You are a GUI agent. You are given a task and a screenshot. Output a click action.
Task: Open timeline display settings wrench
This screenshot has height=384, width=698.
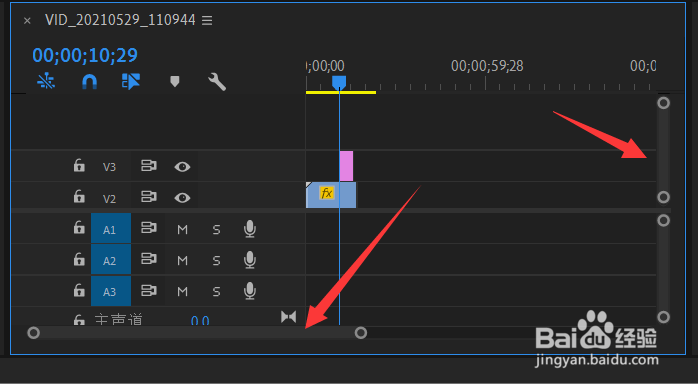(217, 82)
